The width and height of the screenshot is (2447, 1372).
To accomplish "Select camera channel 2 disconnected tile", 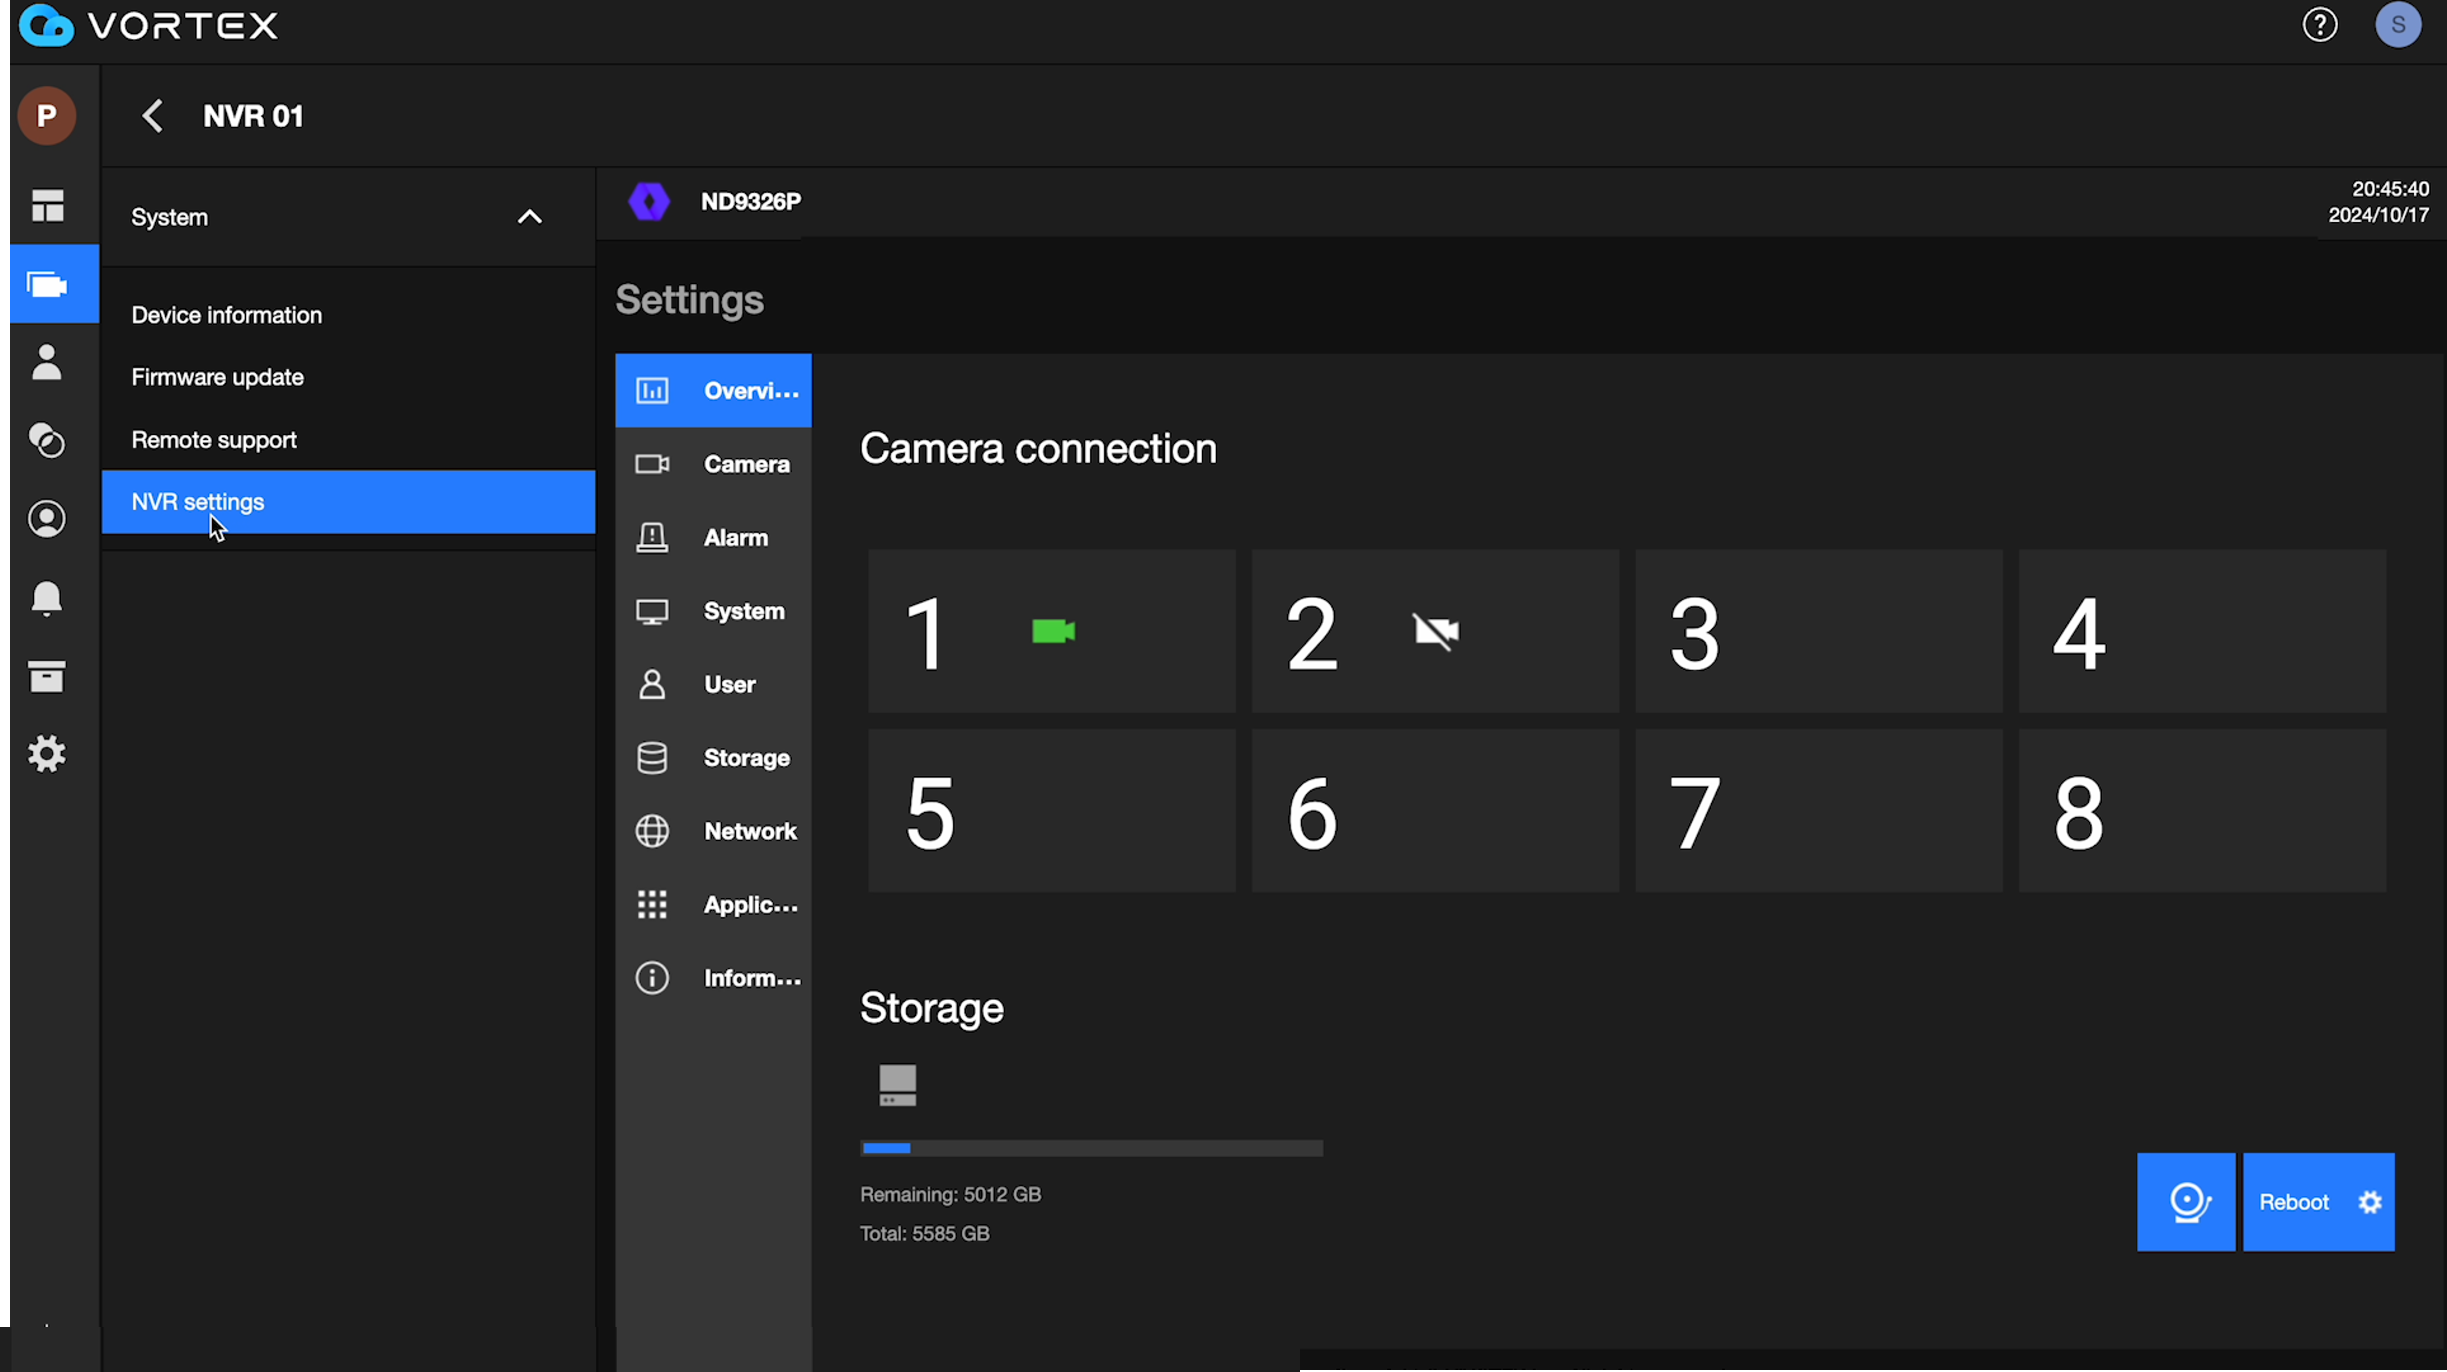I will 1435,631.
